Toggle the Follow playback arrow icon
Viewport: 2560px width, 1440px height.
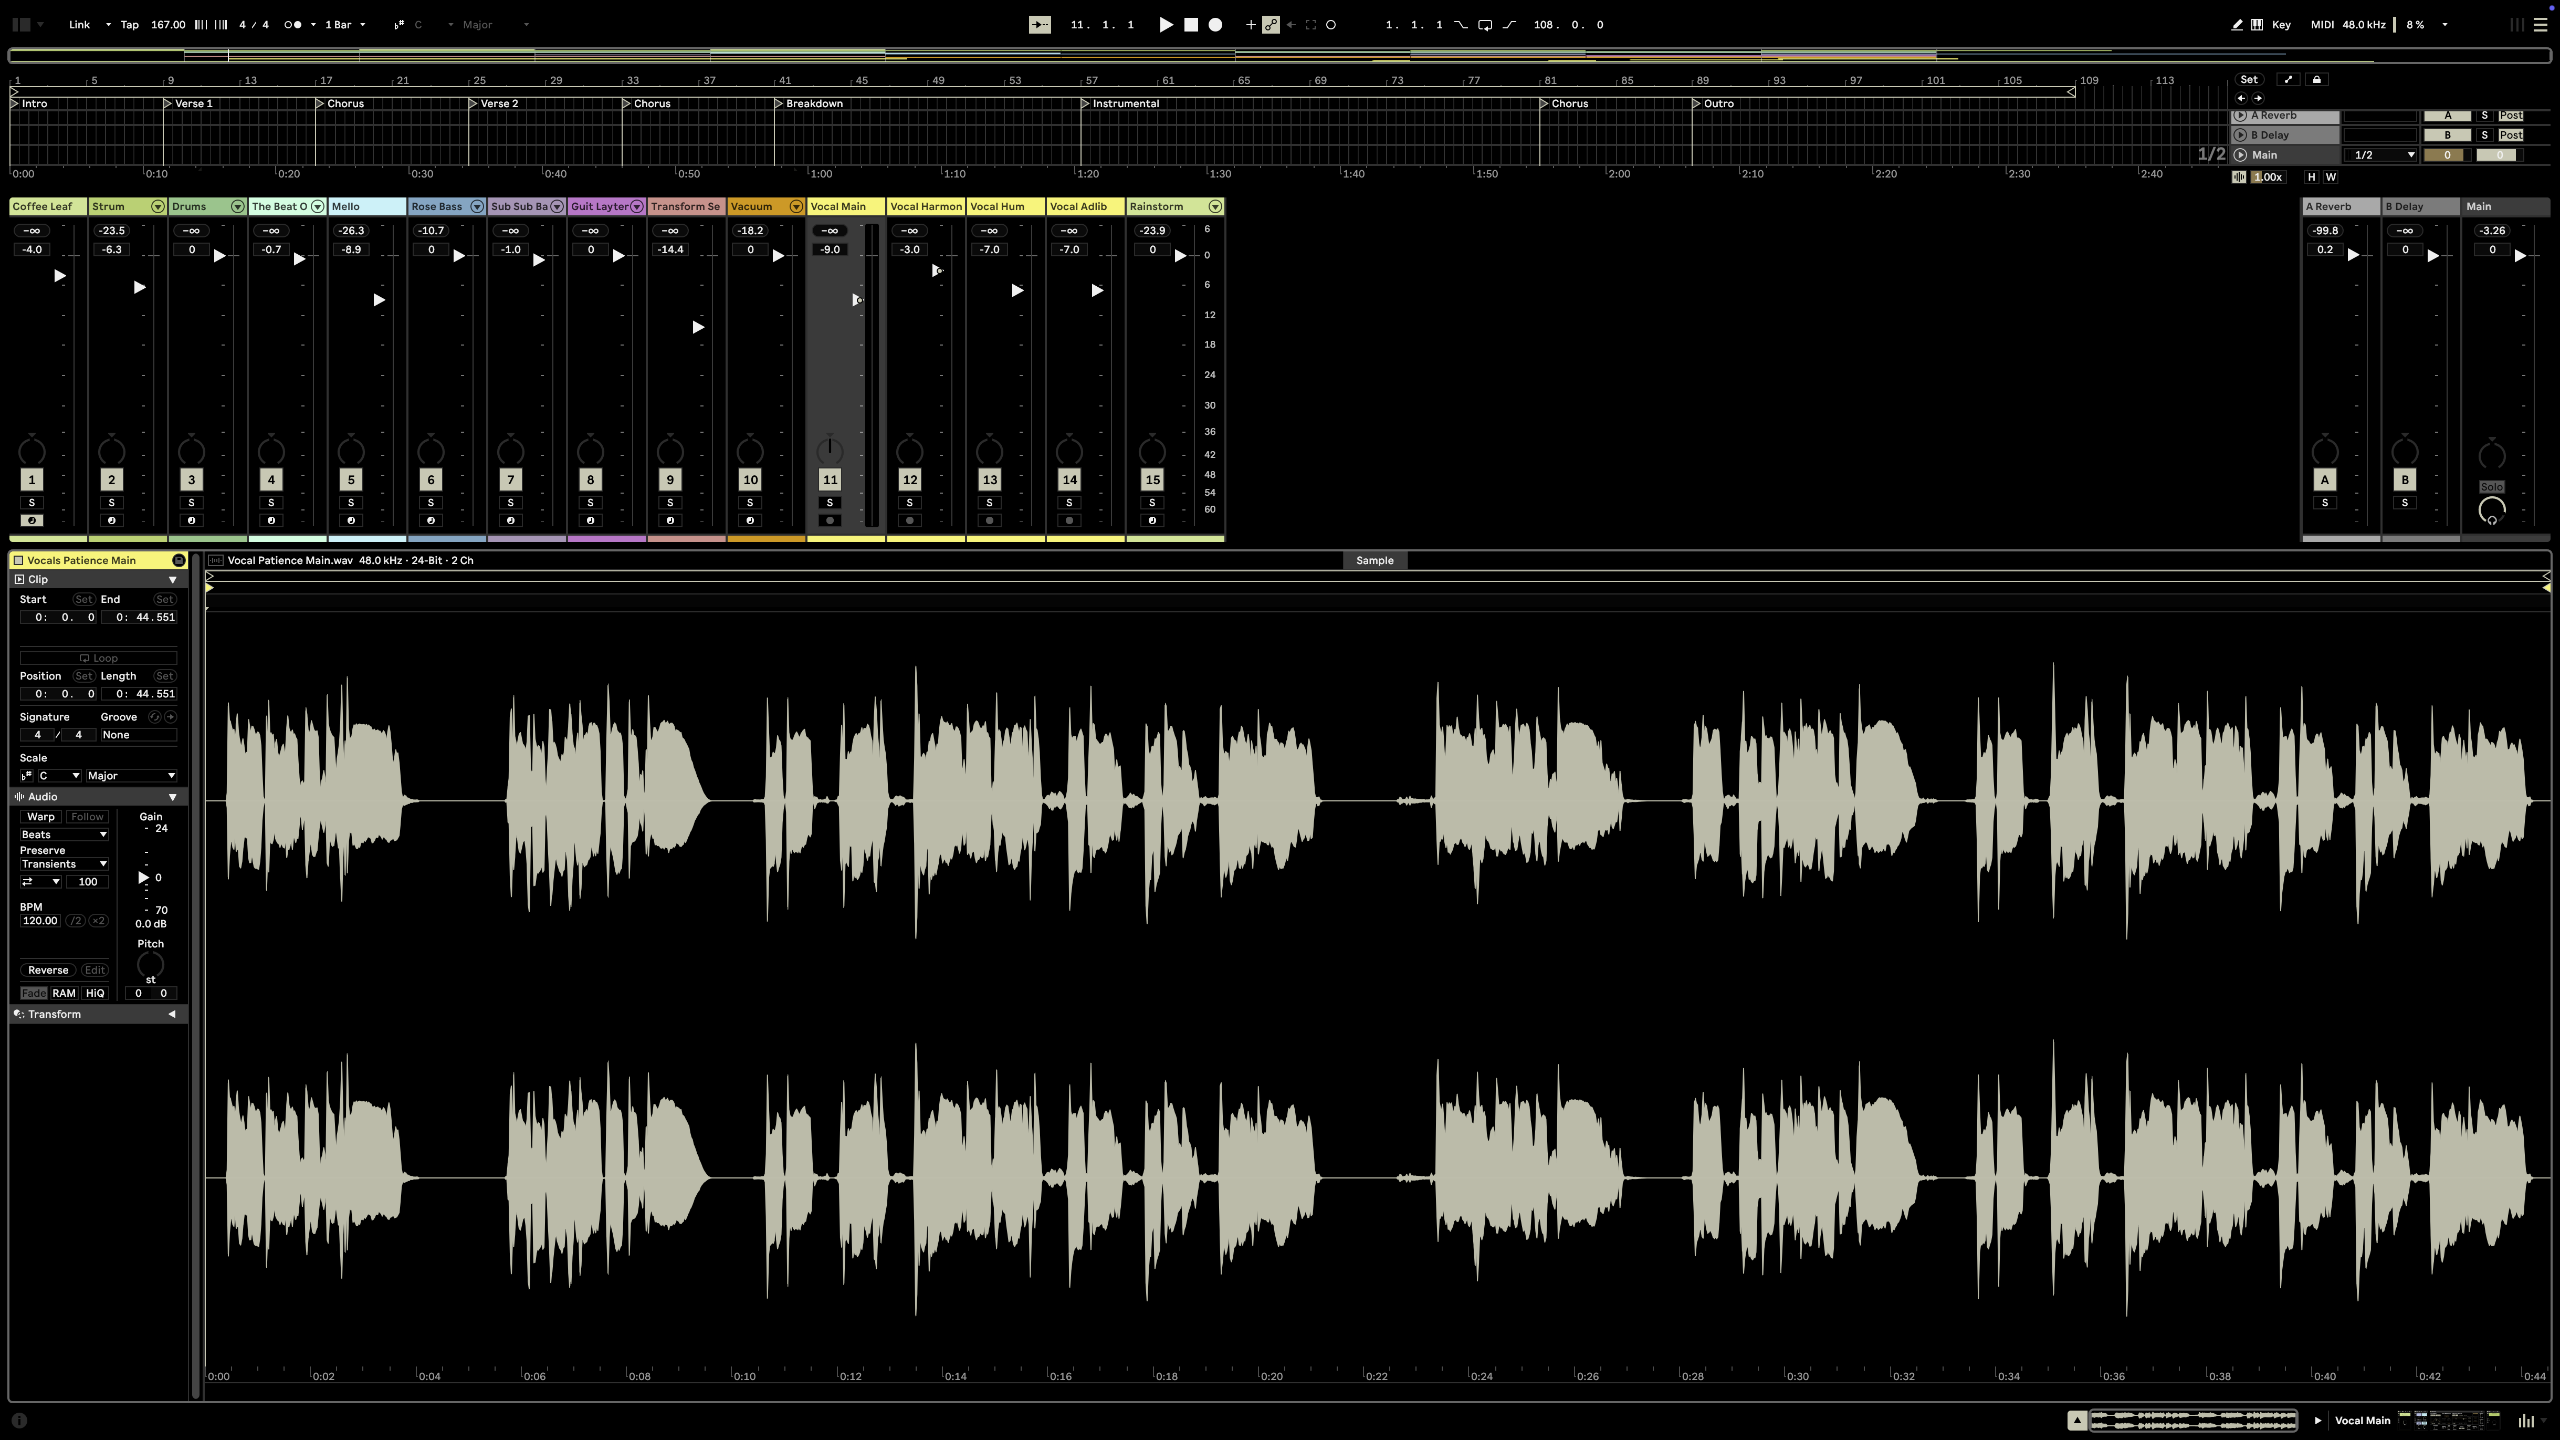point(1040,25)
